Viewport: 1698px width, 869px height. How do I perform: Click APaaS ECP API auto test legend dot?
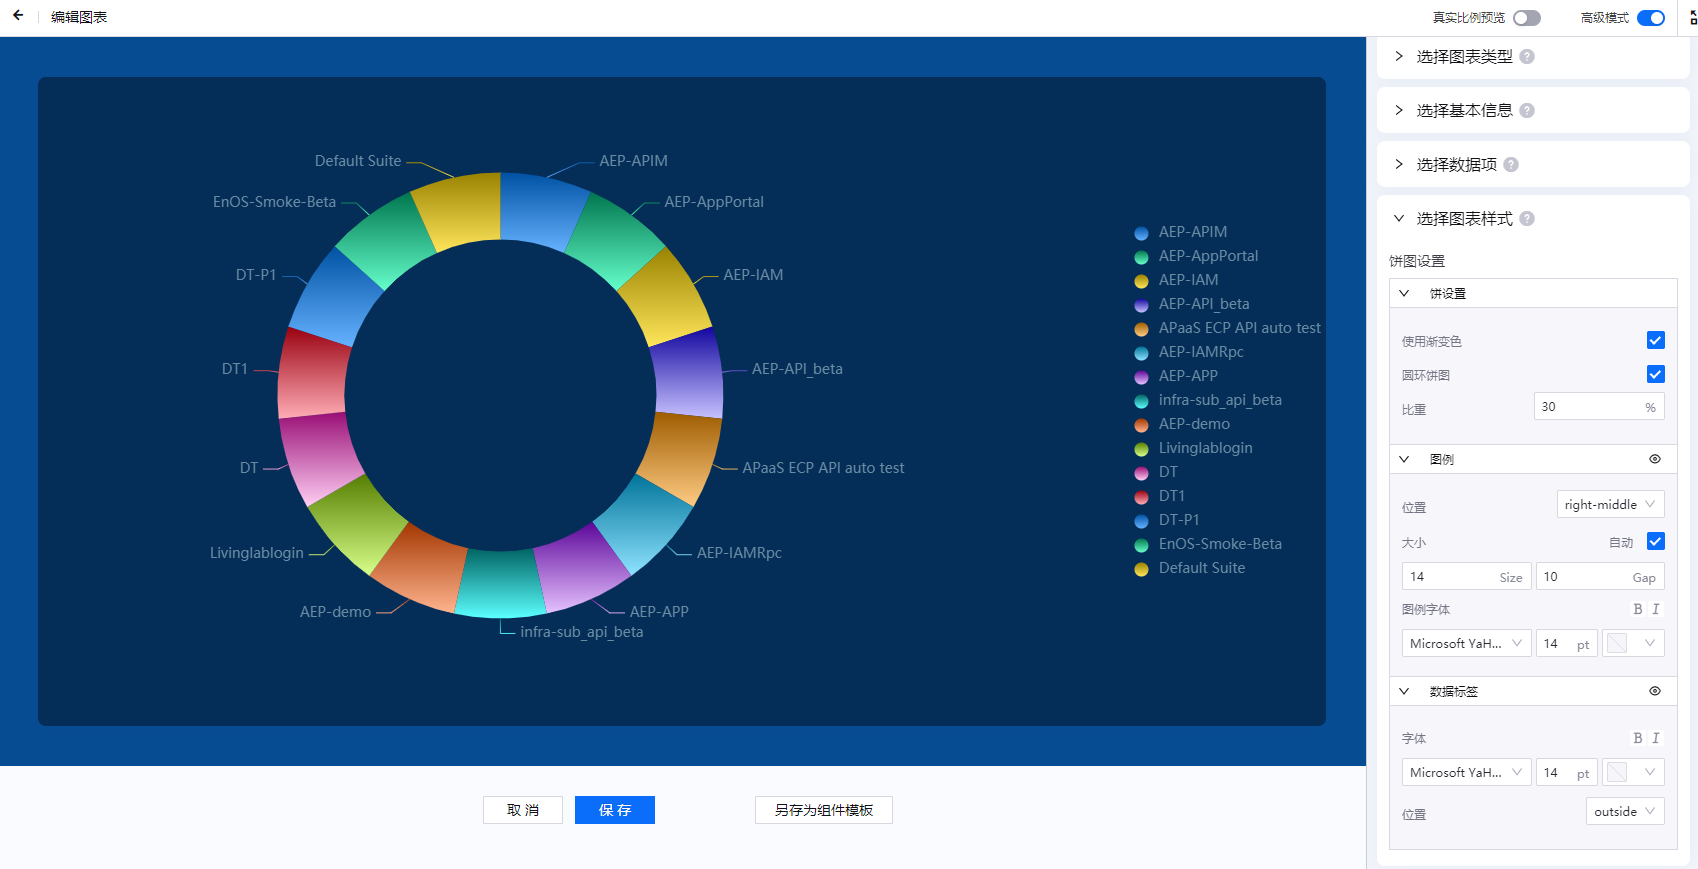pos(1141,329)
